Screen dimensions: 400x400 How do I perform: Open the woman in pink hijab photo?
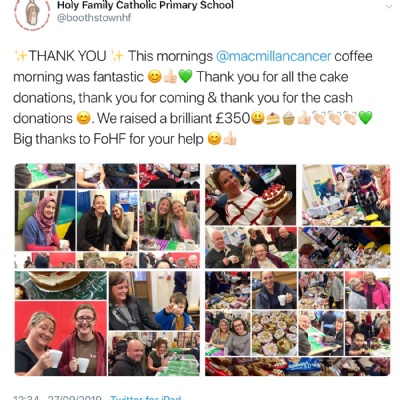(45, 221)
